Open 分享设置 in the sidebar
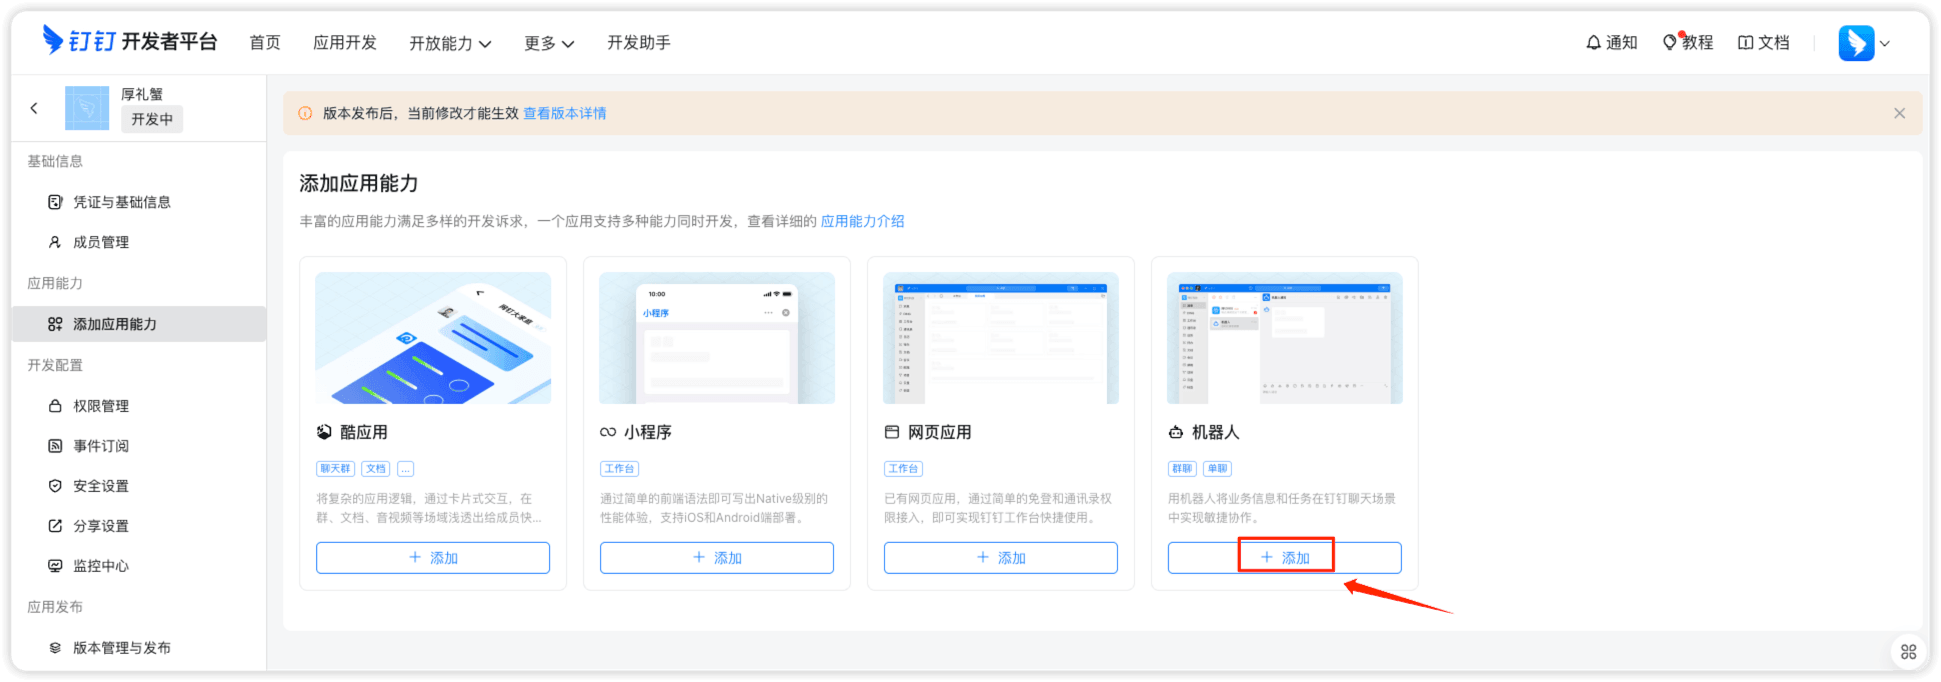Image resolution: width=1941 pixels, height=682 pixels. 139,526
